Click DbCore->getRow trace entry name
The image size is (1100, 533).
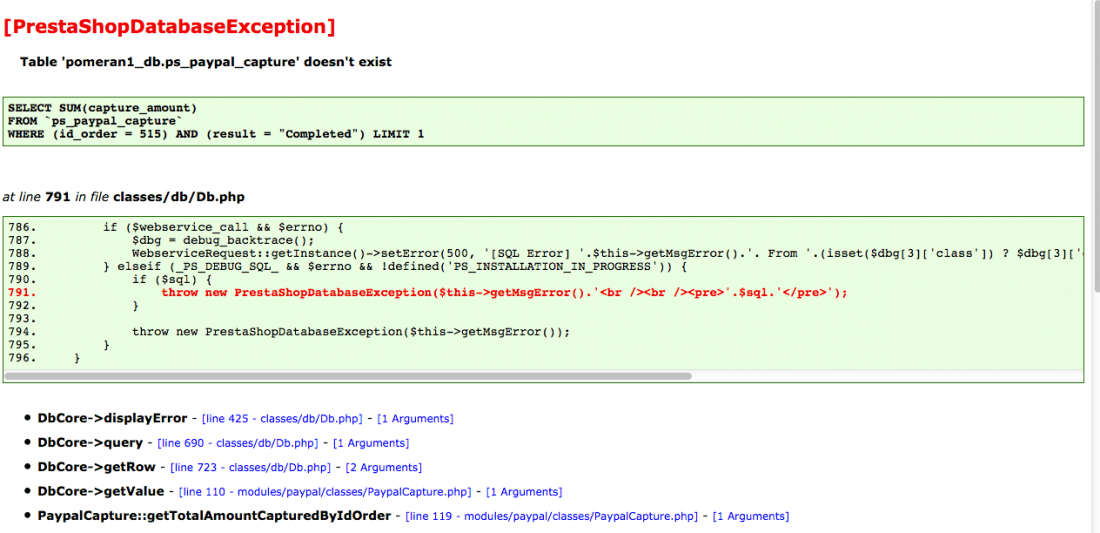pyautogui.click(x=97, y=466)
